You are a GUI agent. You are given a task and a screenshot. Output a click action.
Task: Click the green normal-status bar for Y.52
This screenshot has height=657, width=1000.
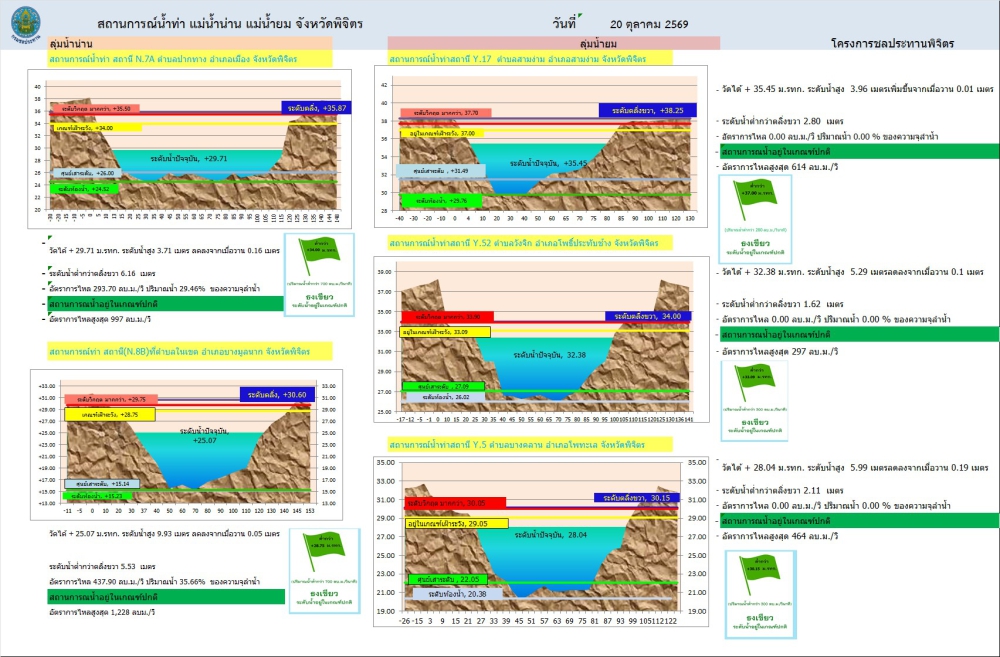859,334
